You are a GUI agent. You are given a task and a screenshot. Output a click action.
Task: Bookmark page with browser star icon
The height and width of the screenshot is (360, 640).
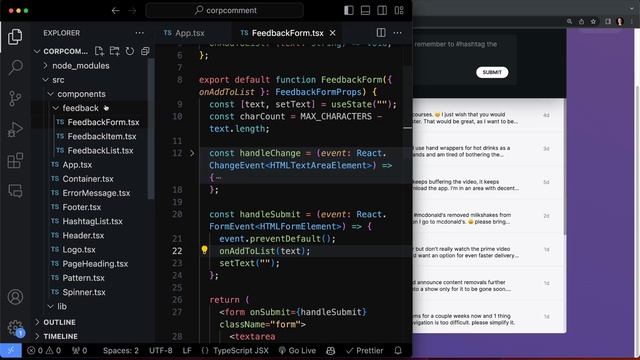(593, 22)
